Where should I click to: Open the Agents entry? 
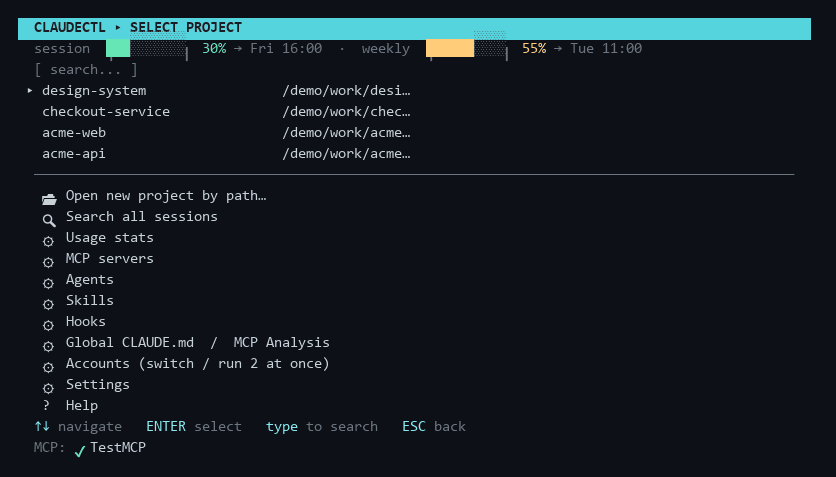point(90,280)
